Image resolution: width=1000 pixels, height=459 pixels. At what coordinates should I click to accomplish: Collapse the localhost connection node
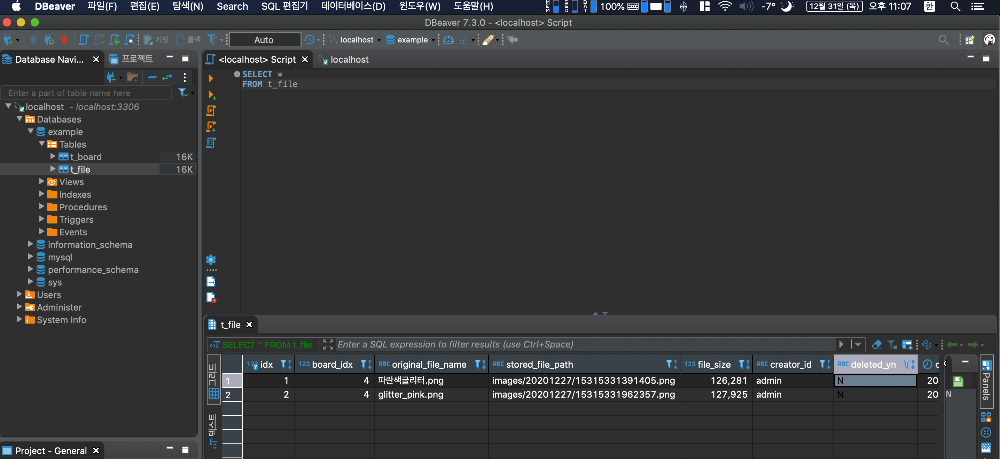coord(8,106)
